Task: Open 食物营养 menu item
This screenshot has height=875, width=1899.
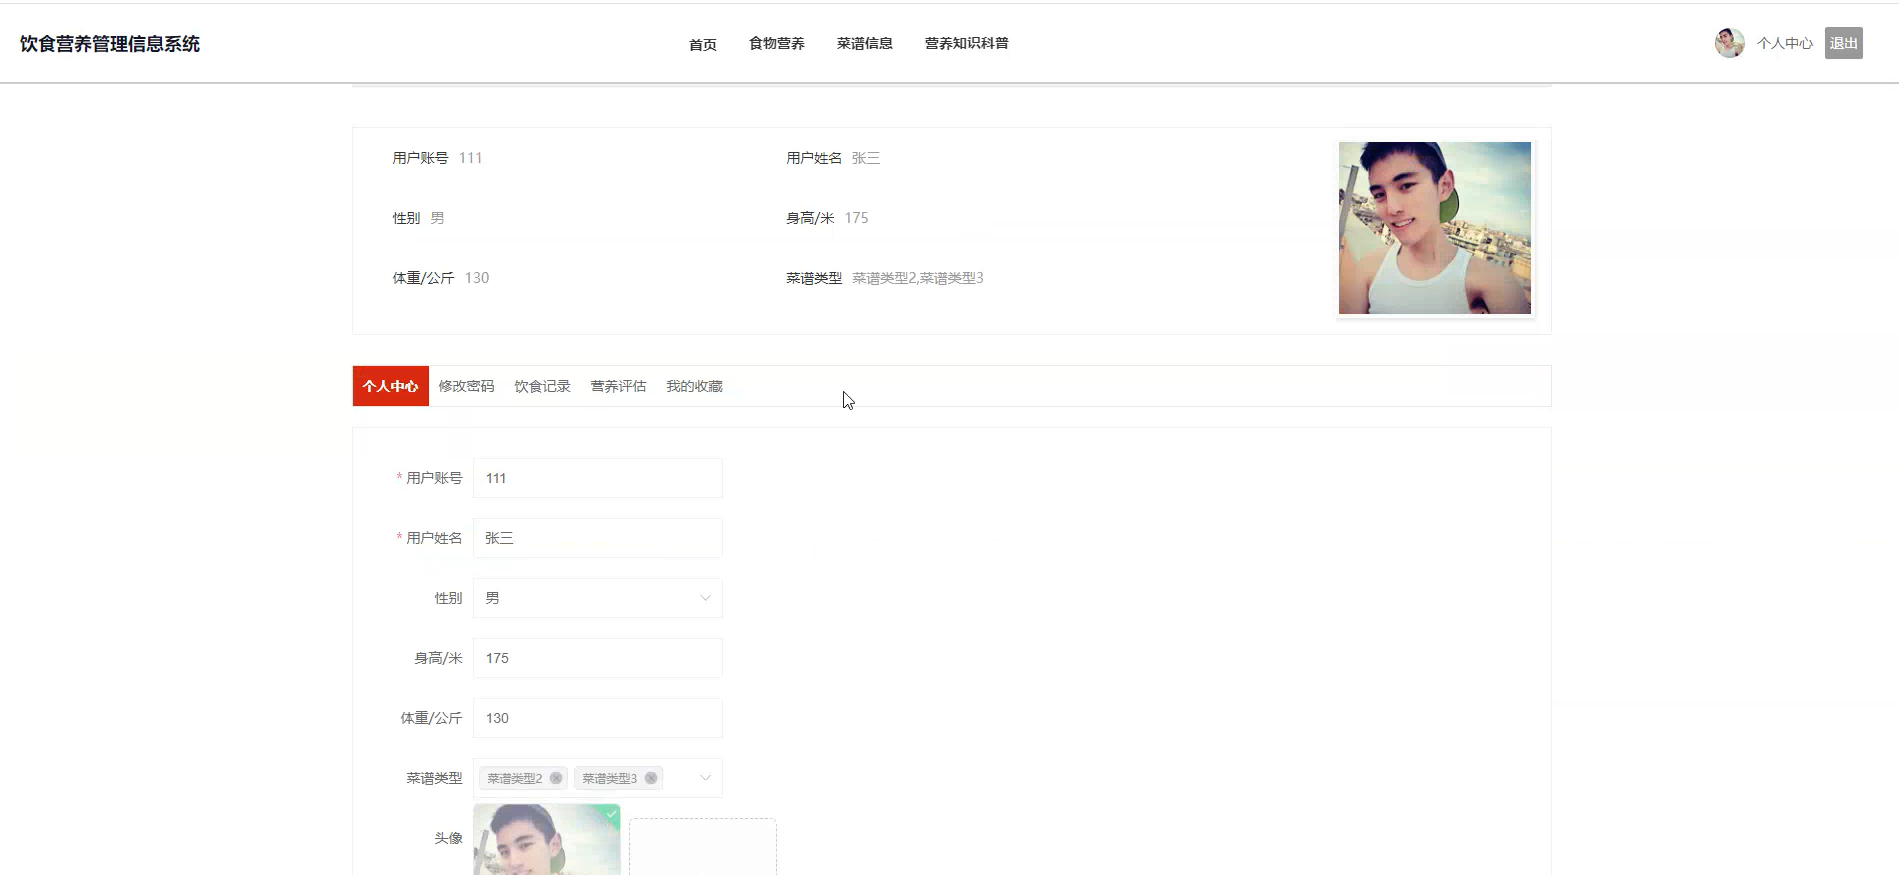Action: click(x=777, y=43)
